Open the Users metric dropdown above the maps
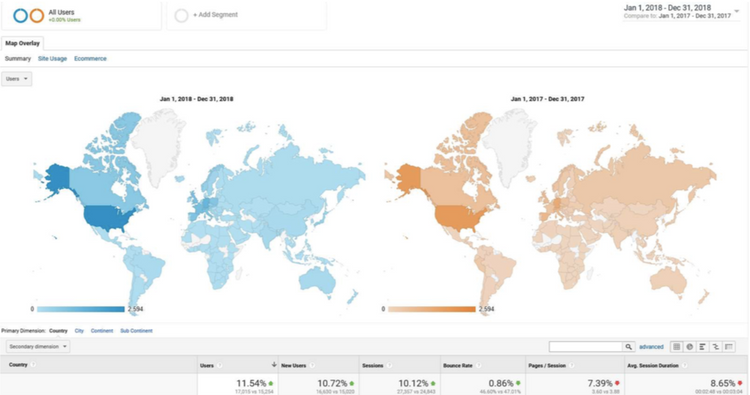Screen dimensions: 750x395 click(17, 79)
